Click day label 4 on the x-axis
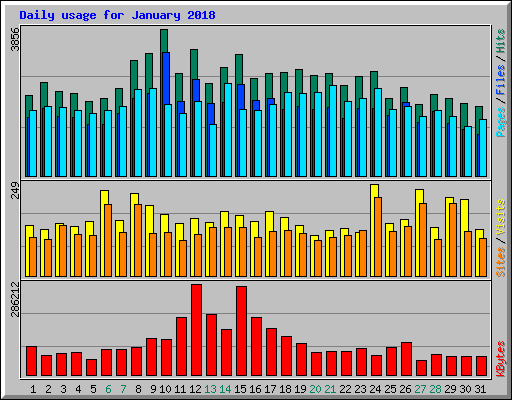 point(78,389)
